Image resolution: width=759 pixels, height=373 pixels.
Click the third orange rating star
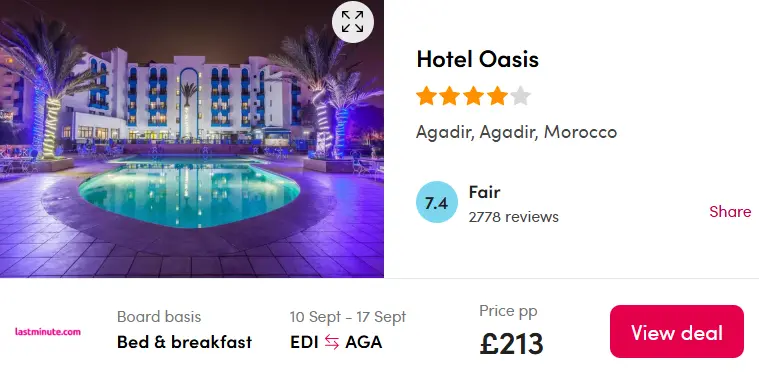coord(473,96)
